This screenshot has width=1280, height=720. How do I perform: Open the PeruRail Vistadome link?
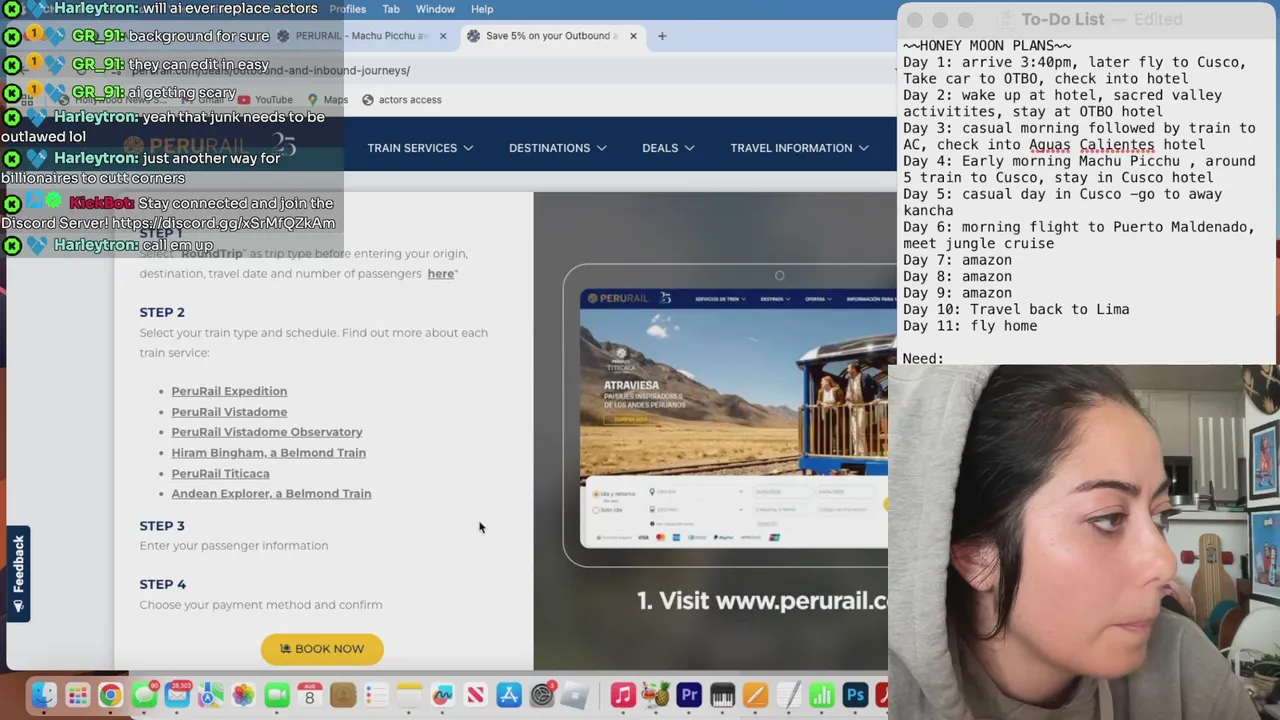point(229,412)
